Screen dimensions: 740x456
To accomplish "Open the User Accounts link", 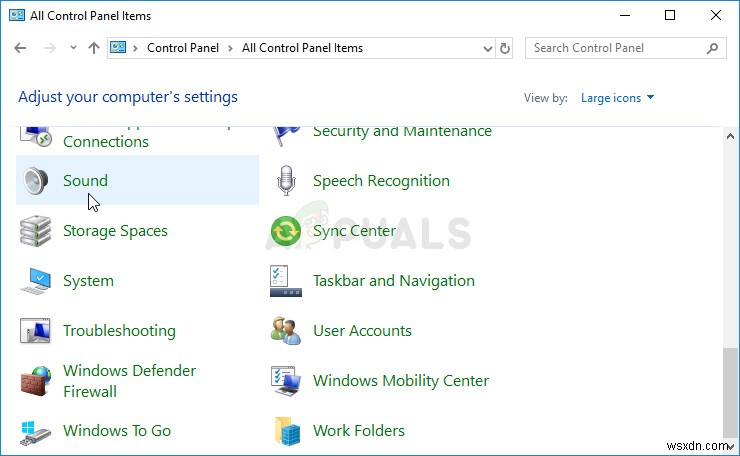I will click(x=362, y=330).
